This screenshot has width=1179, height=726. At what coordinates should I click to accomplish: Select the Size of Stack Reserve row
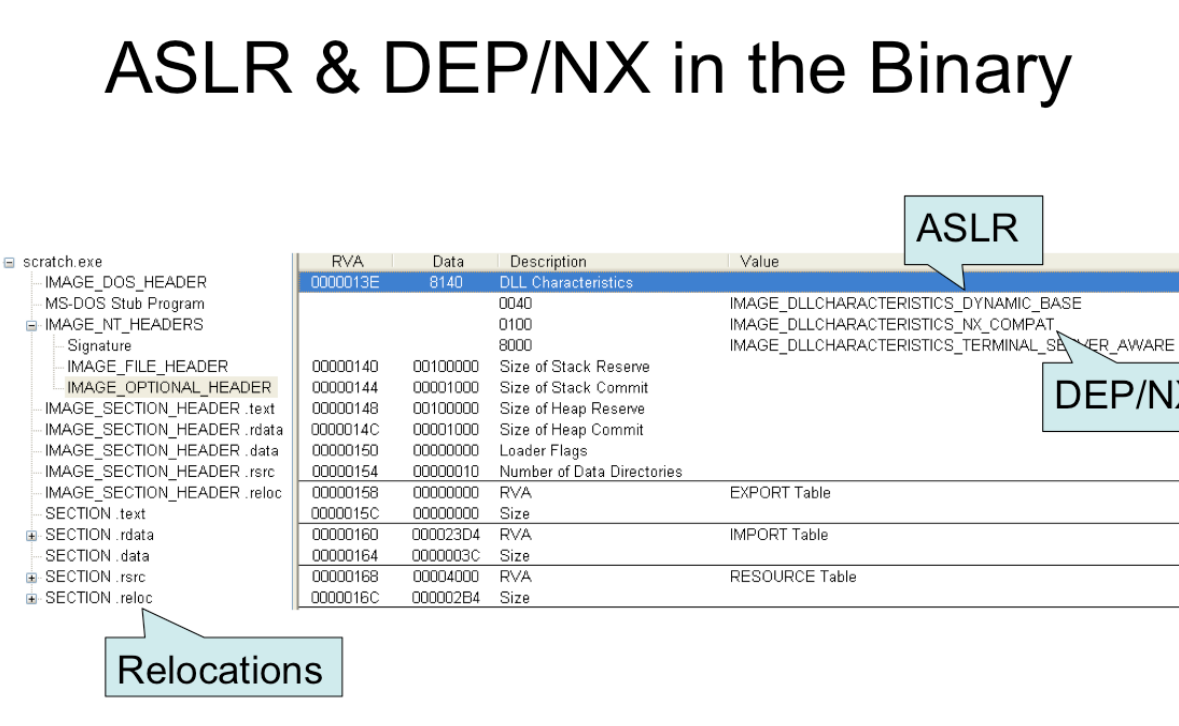tap(574, 367)
